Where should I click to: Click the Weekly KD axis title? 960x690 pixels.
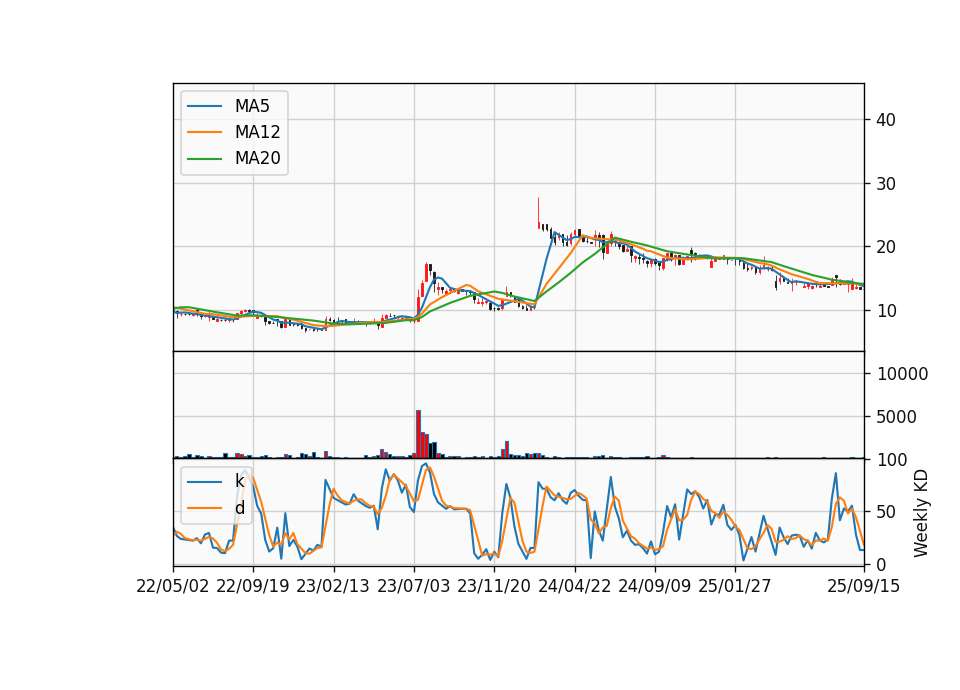(921, 513)
